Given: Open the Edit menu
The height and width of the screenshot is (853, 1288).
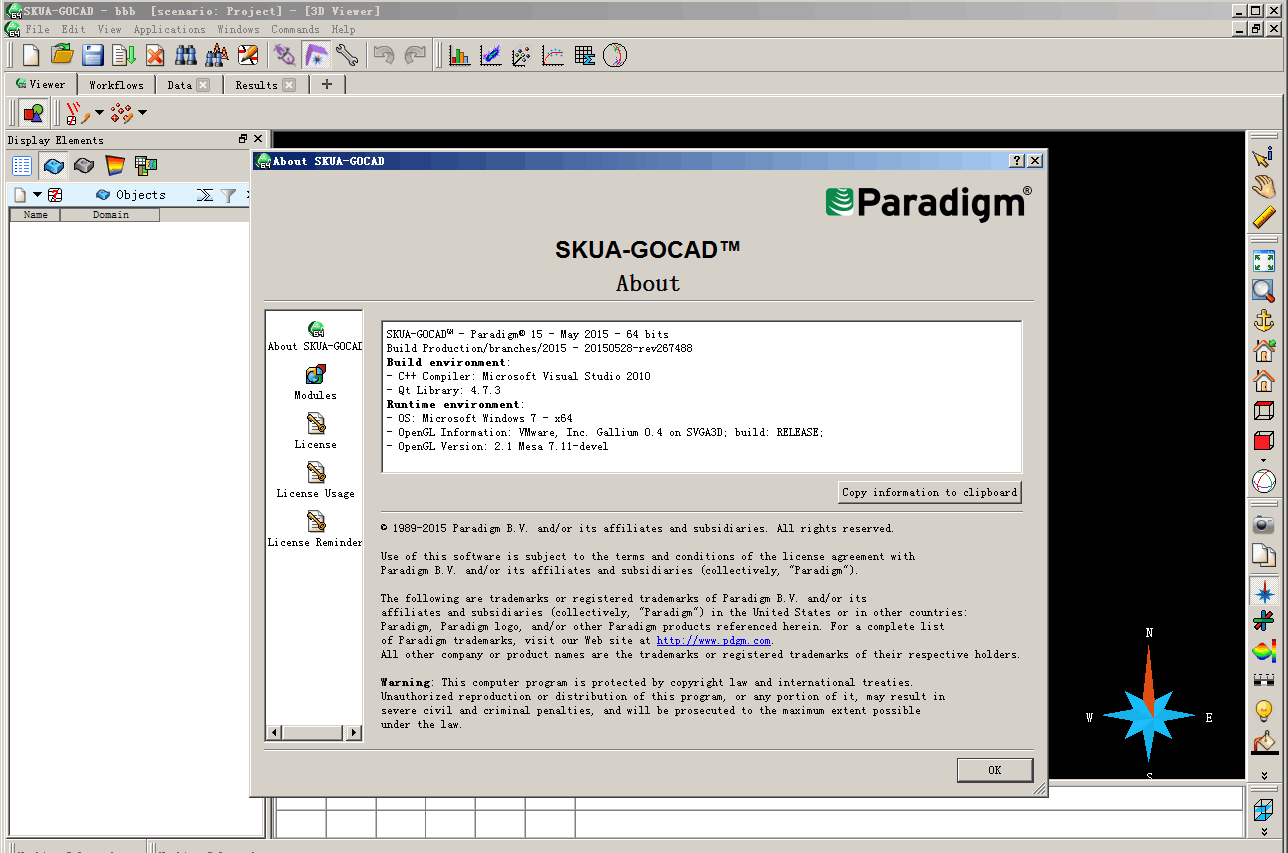Looking at the screenshot, I should coord(73,29).
